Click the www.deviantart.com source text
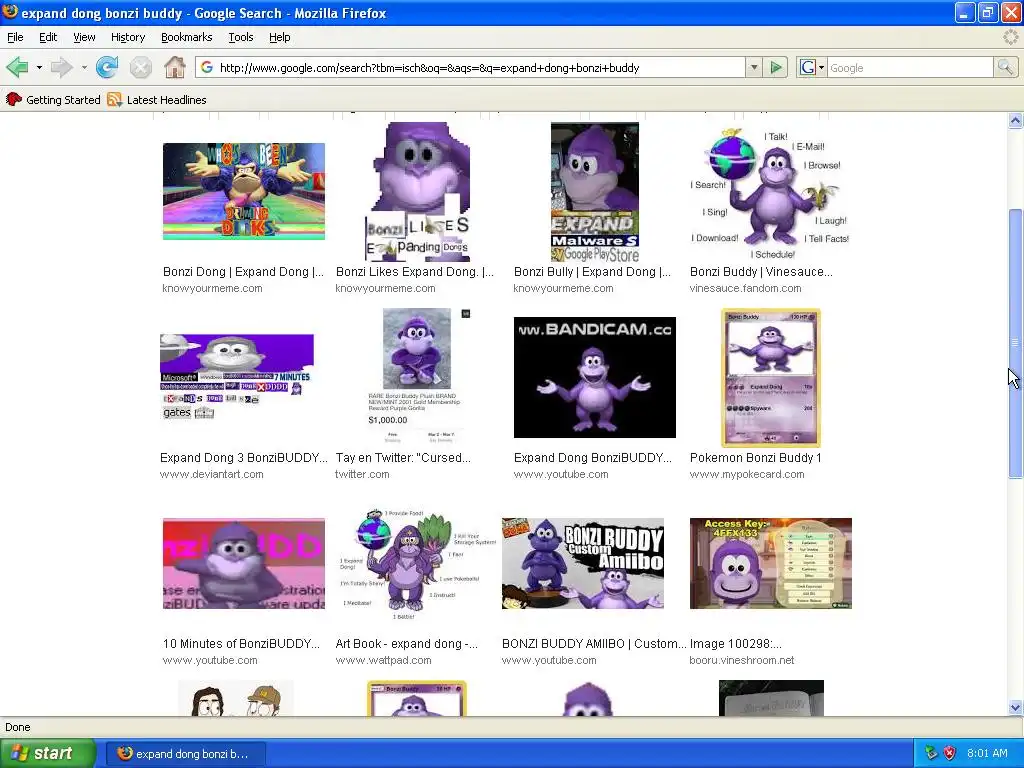 point(212,474)
